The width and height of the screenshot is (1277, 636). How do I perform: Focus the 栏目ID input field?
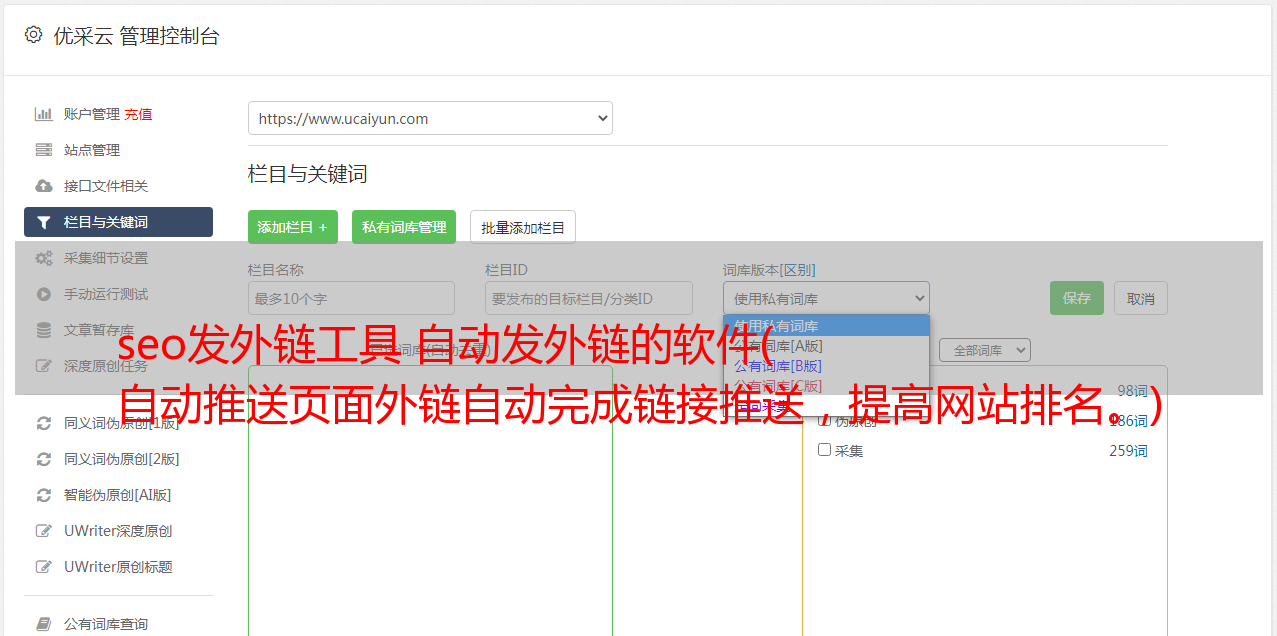click(x=589, y=298)
